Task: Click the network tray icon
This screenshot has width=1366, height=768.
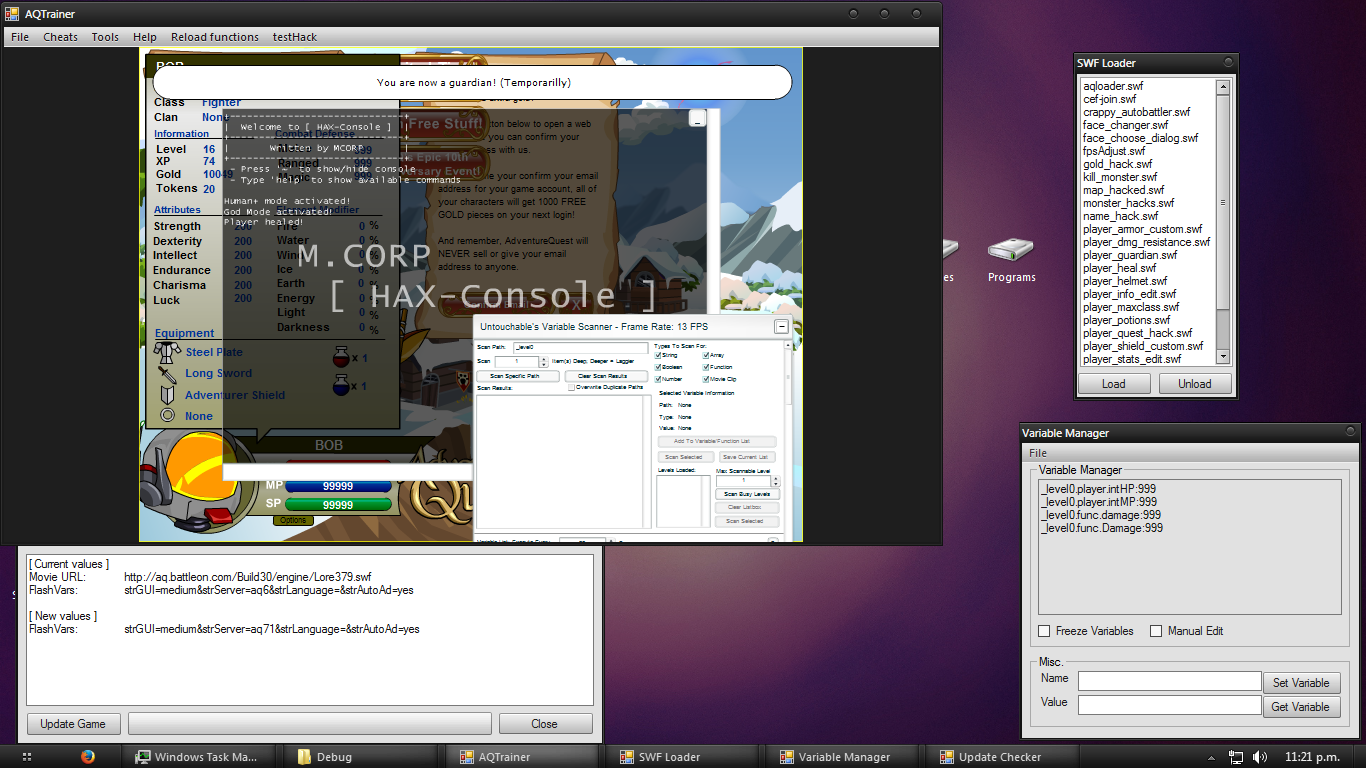Action: [x=1236, y=757]
